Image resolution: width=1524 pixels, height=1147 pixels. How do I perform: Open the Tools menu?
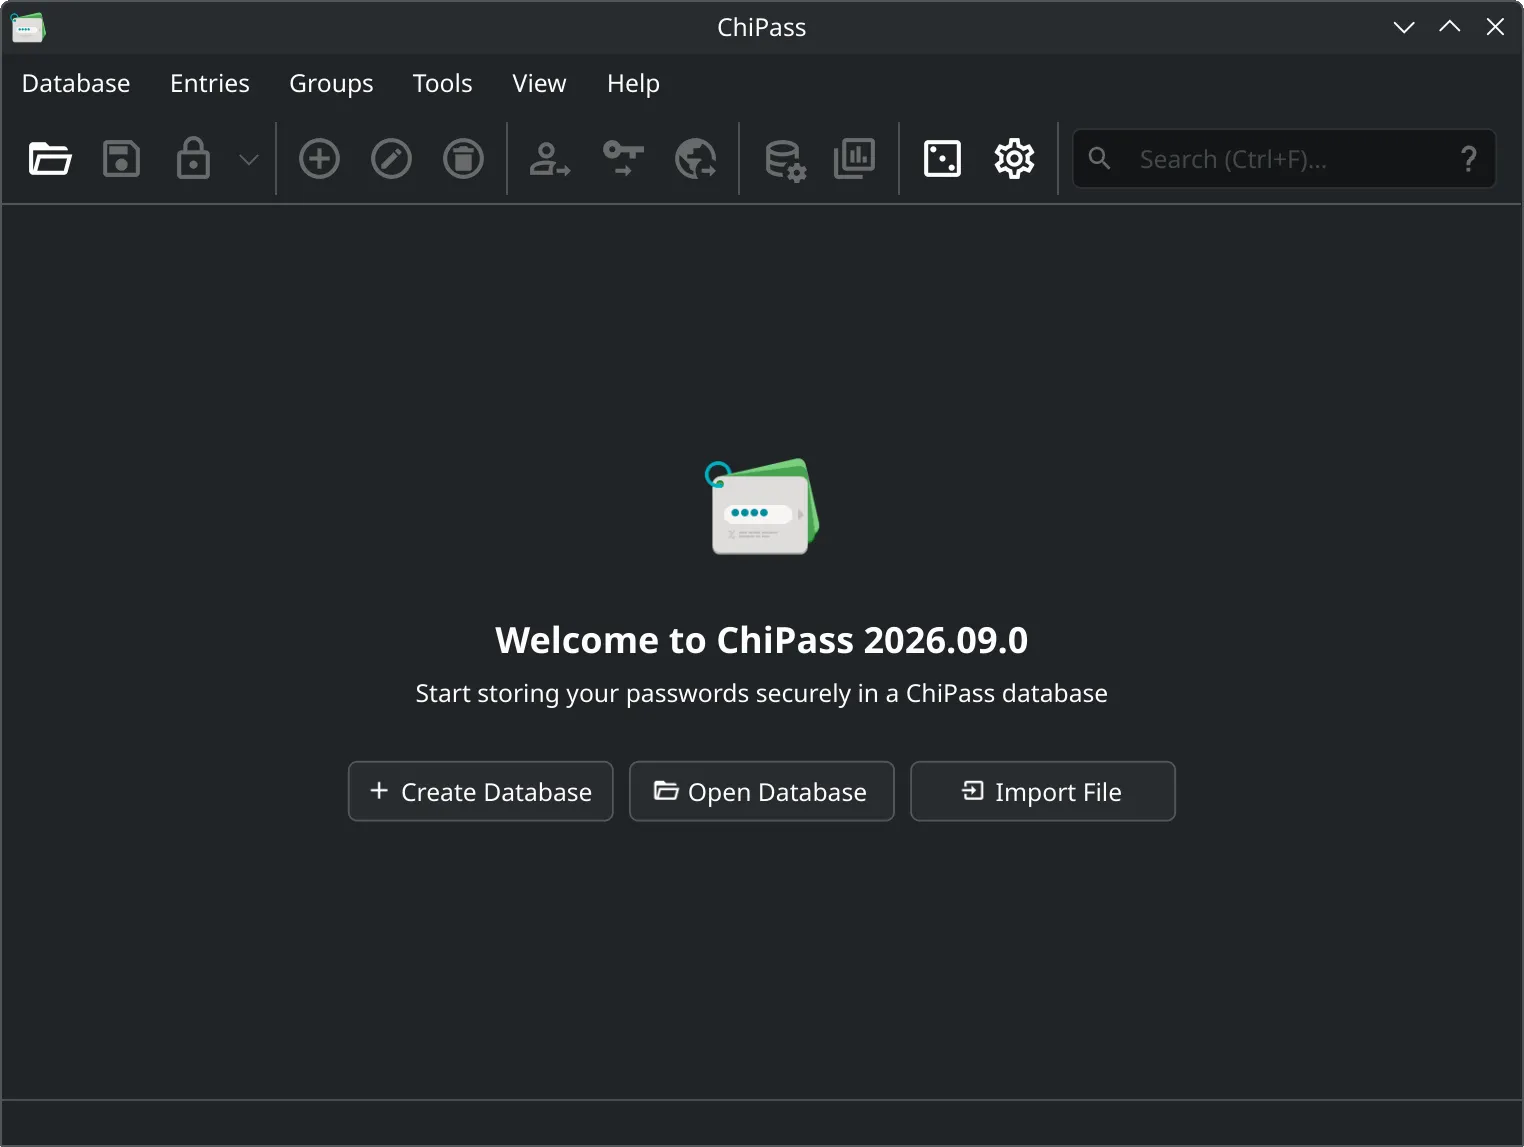(x=442, y=83)
